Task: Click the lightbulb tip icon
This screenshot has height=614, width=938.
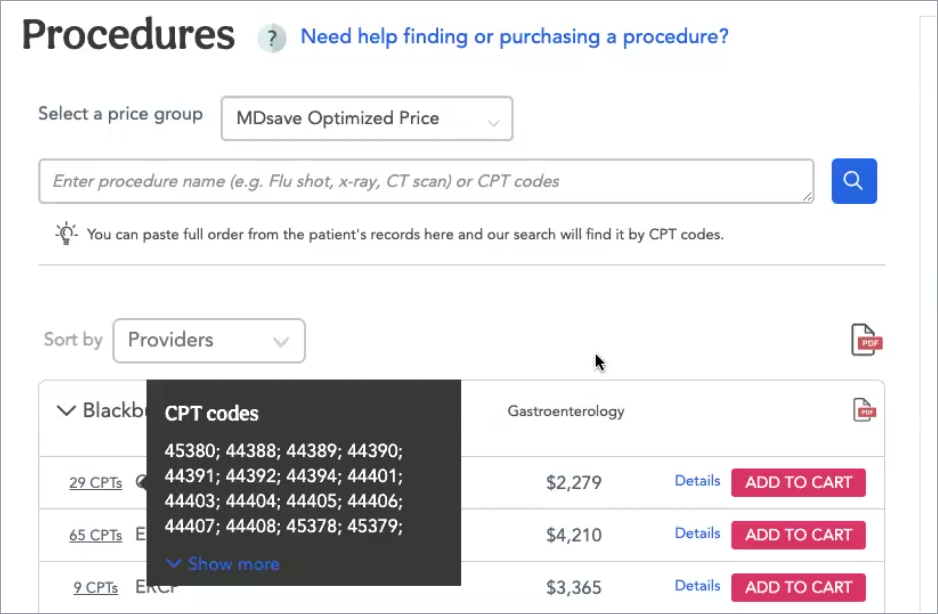Action: [x=66, y=233]
